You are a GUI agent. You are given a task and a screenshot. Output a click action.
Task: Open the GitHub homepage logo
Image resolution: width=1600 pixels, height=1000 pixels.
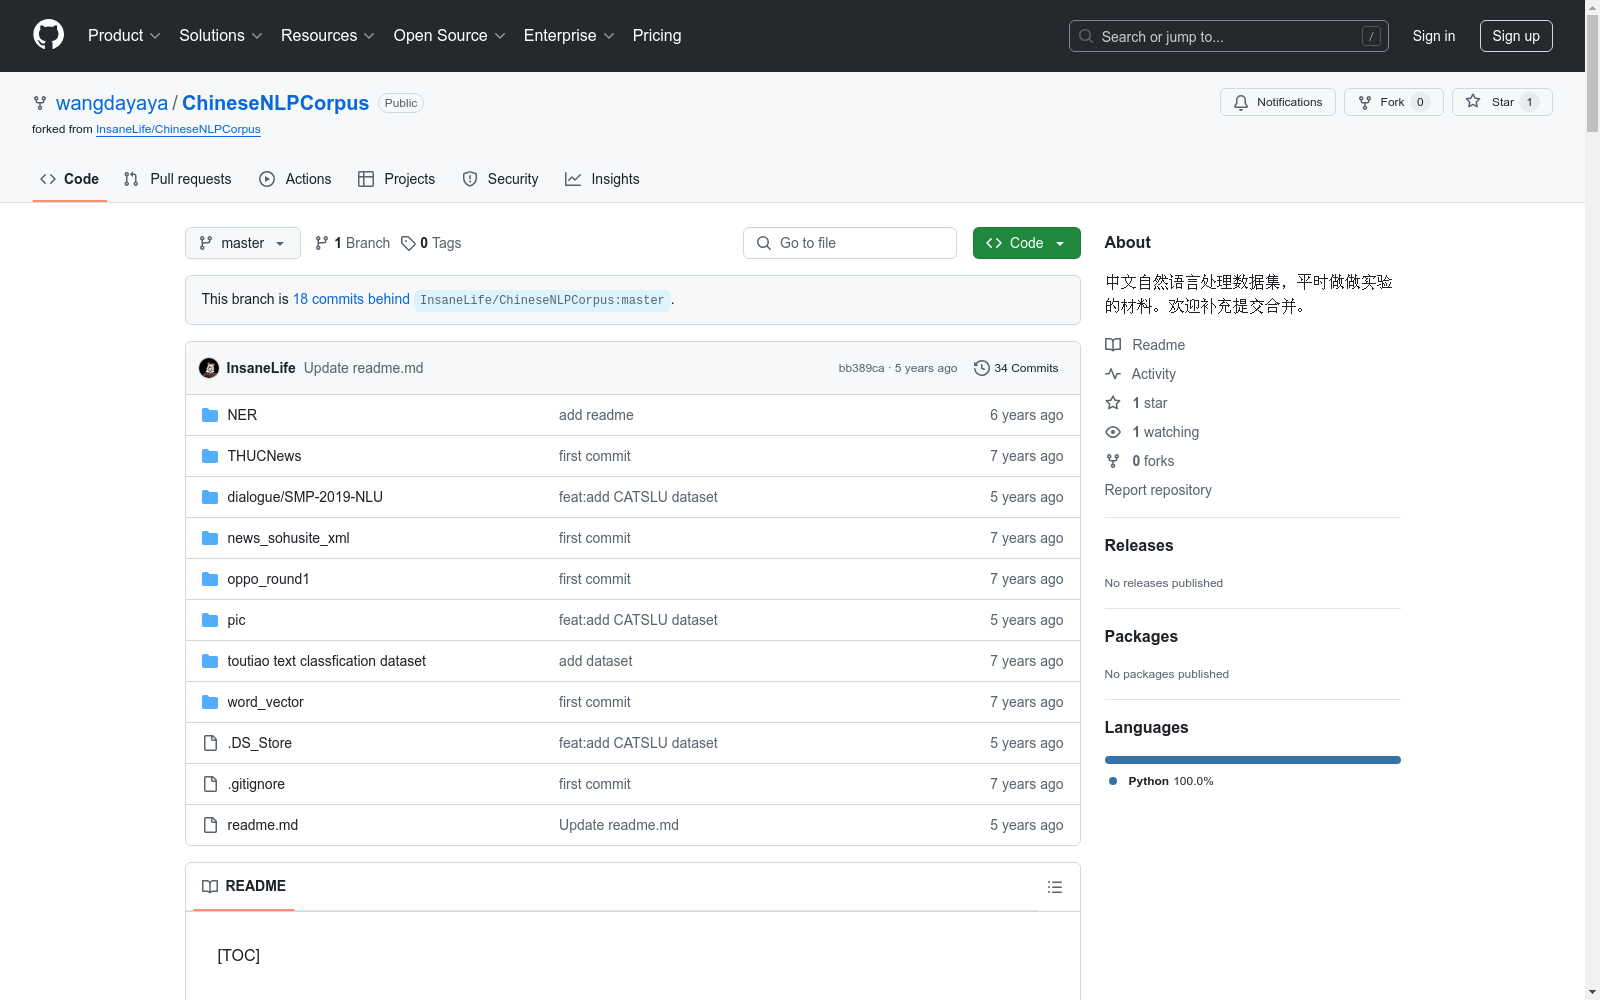pyautogui.click(x=48, y=35)
